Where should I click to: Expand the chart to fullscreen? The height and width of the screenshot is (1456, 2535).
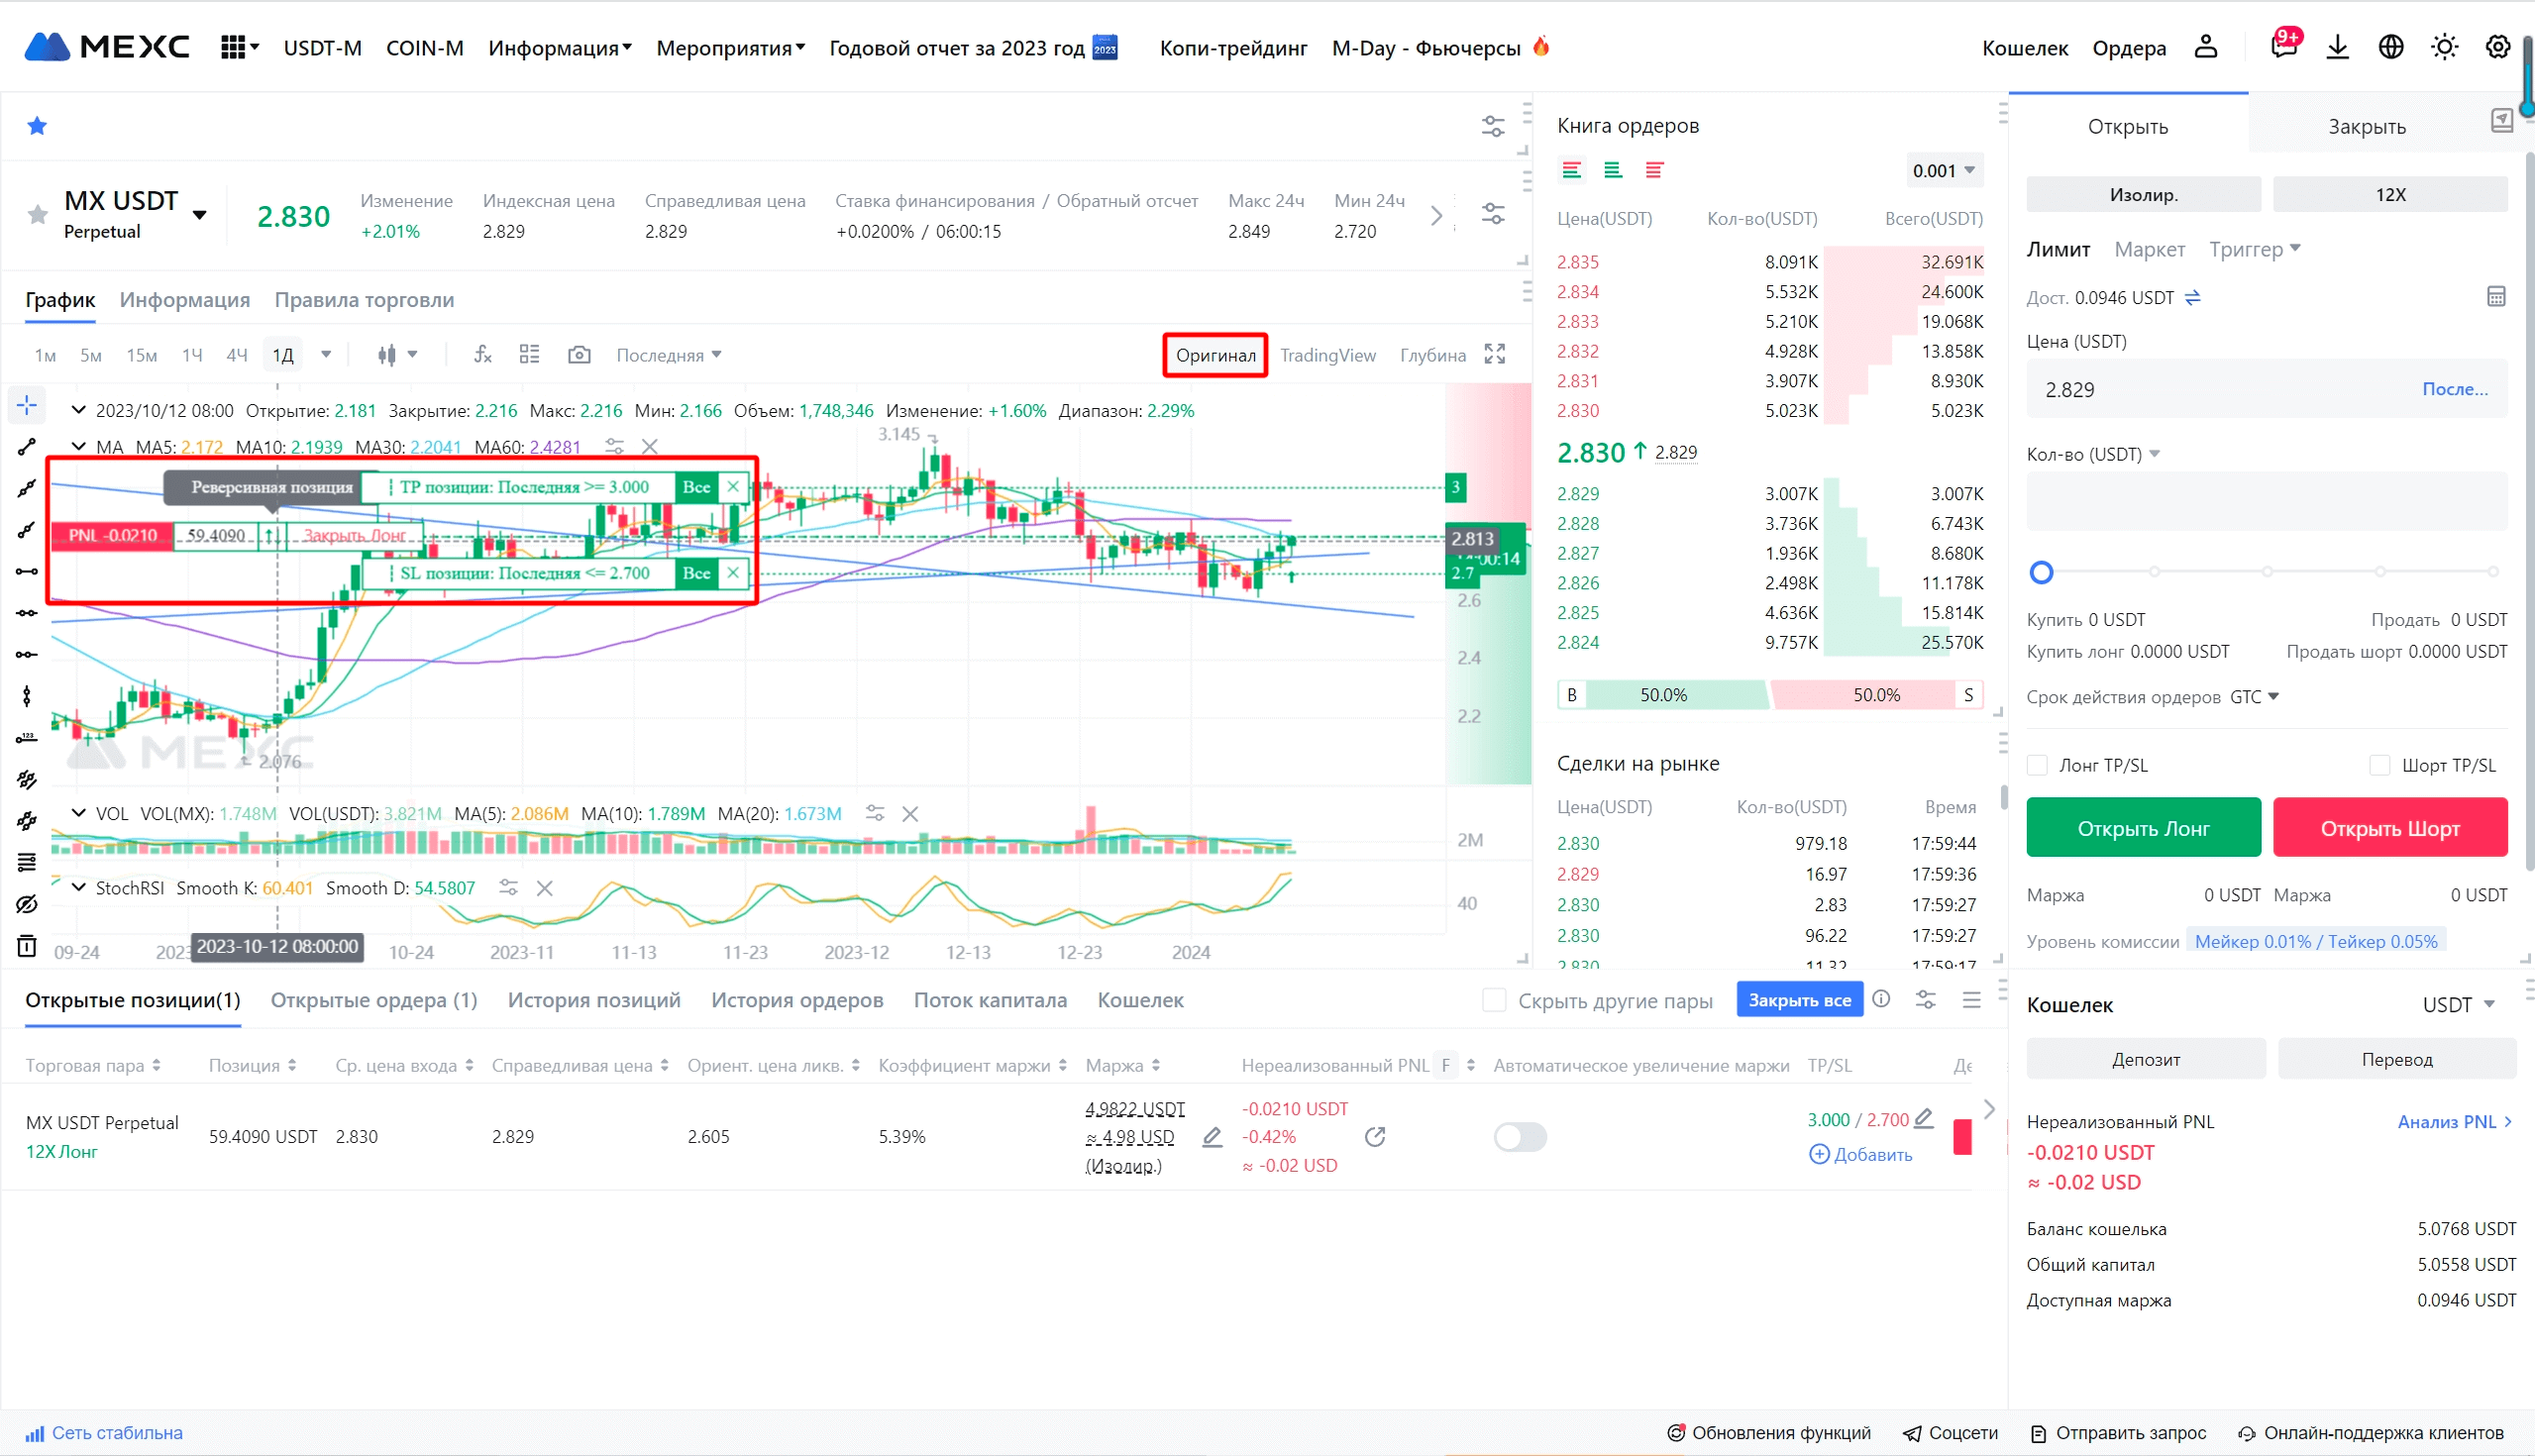[x=1495, y=354]
